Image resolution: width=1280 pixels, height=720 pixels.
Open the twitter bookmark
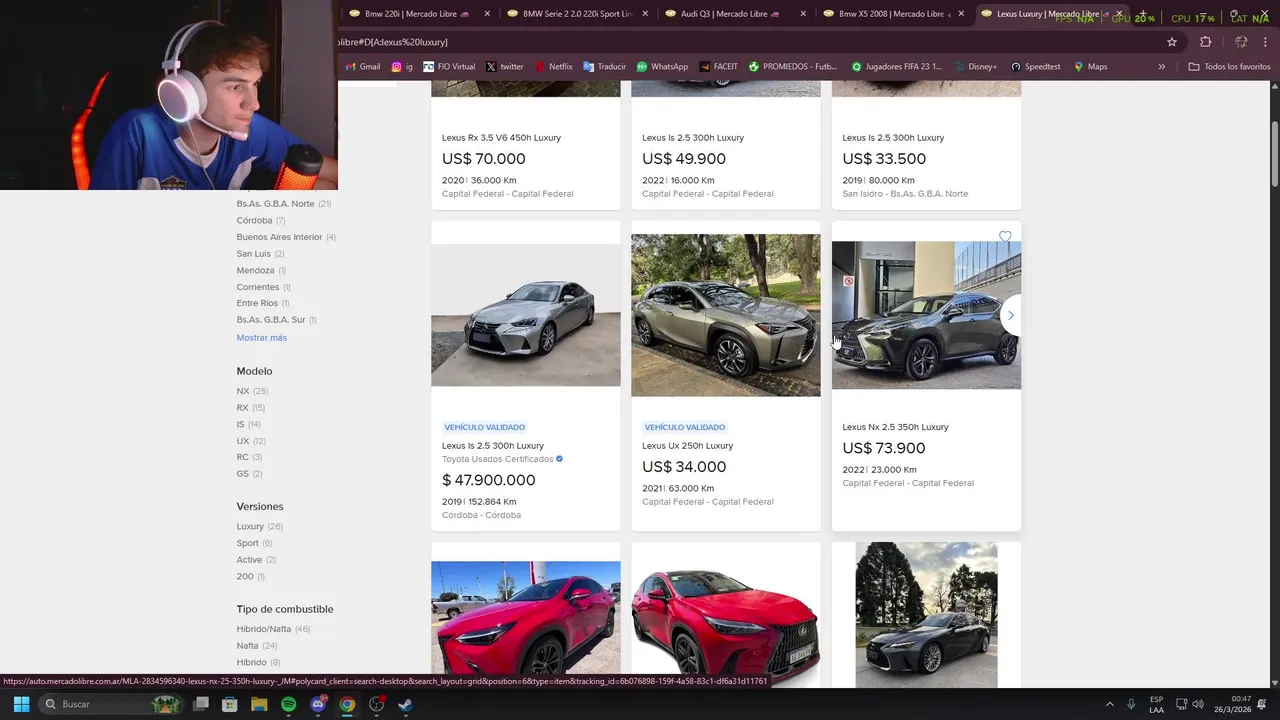click(x=505, y=67)
